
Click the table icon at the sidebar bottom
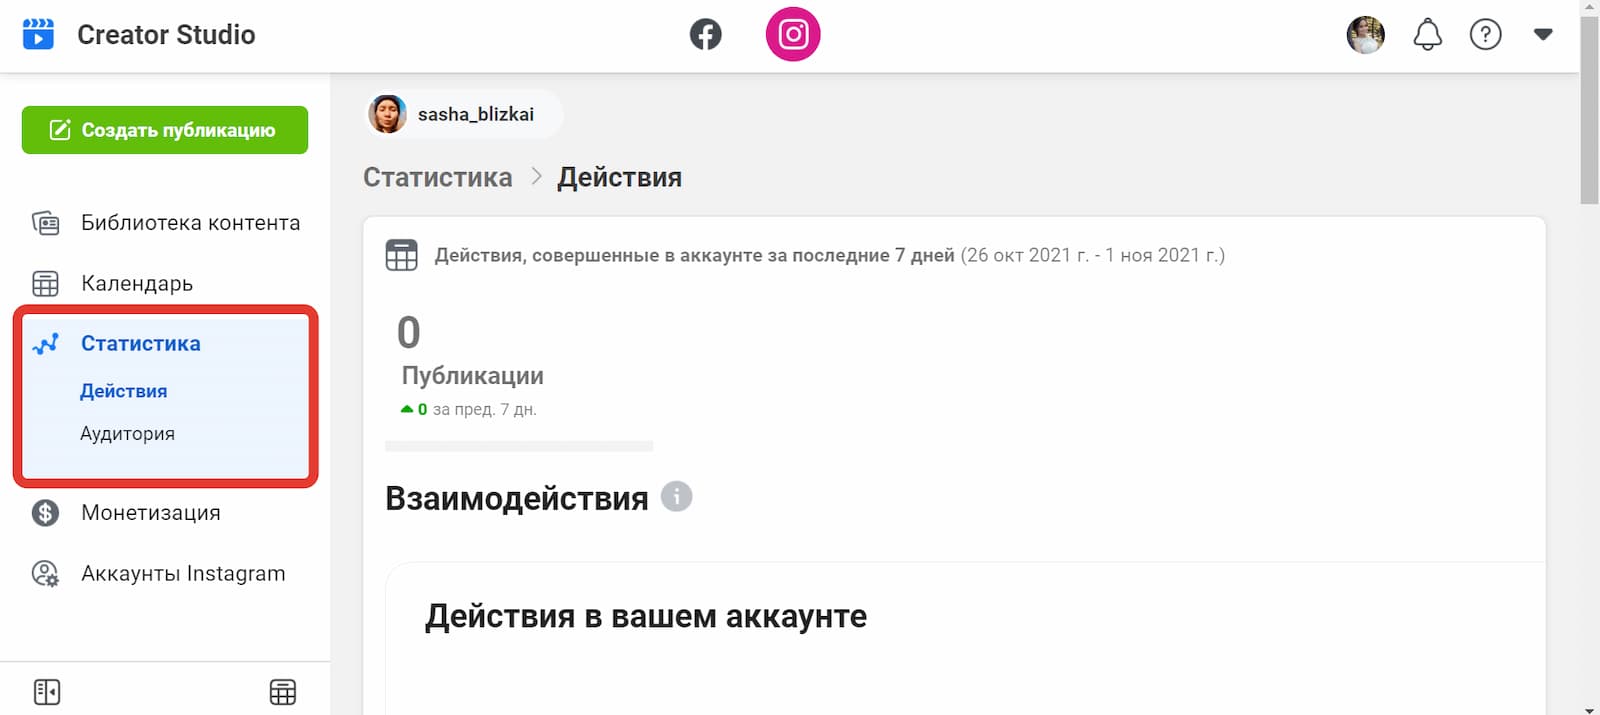point(284,691)
